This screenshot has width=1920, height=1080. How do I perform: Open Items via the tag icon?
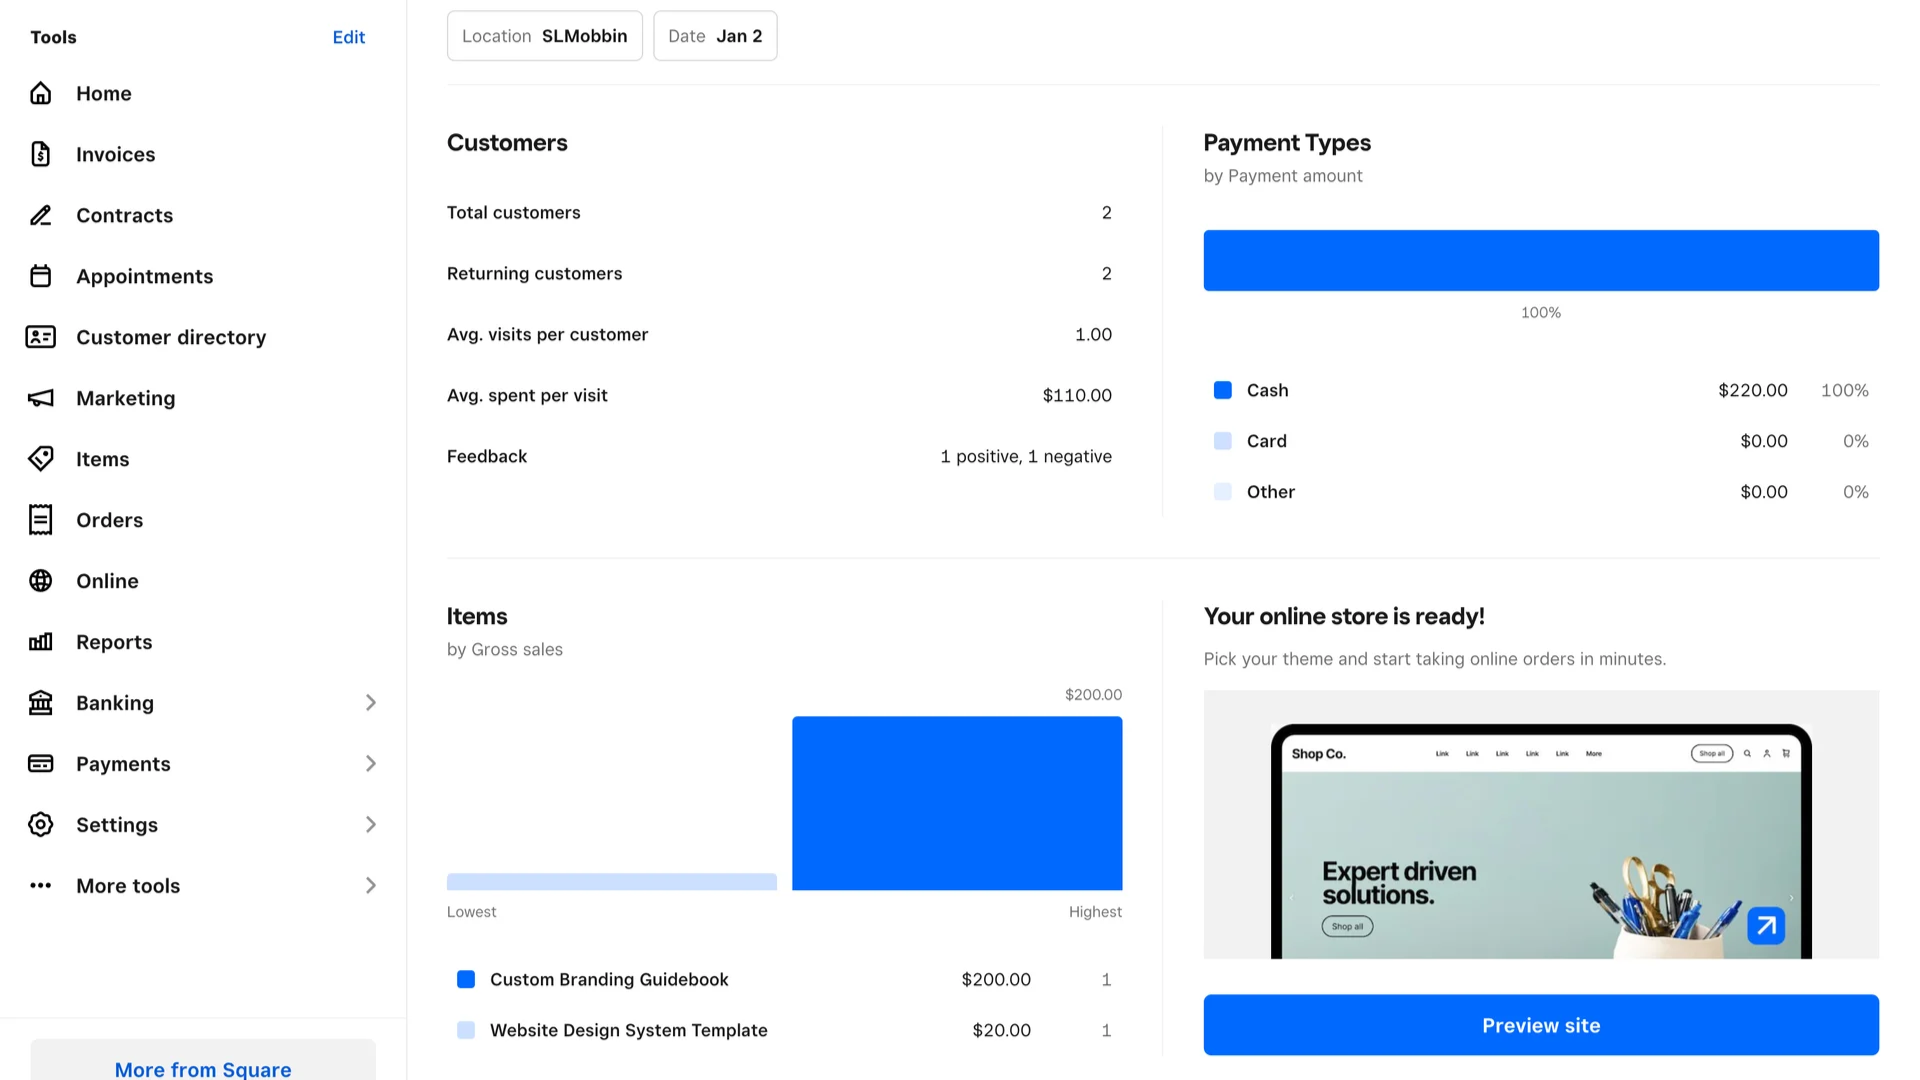click(40, 459)
